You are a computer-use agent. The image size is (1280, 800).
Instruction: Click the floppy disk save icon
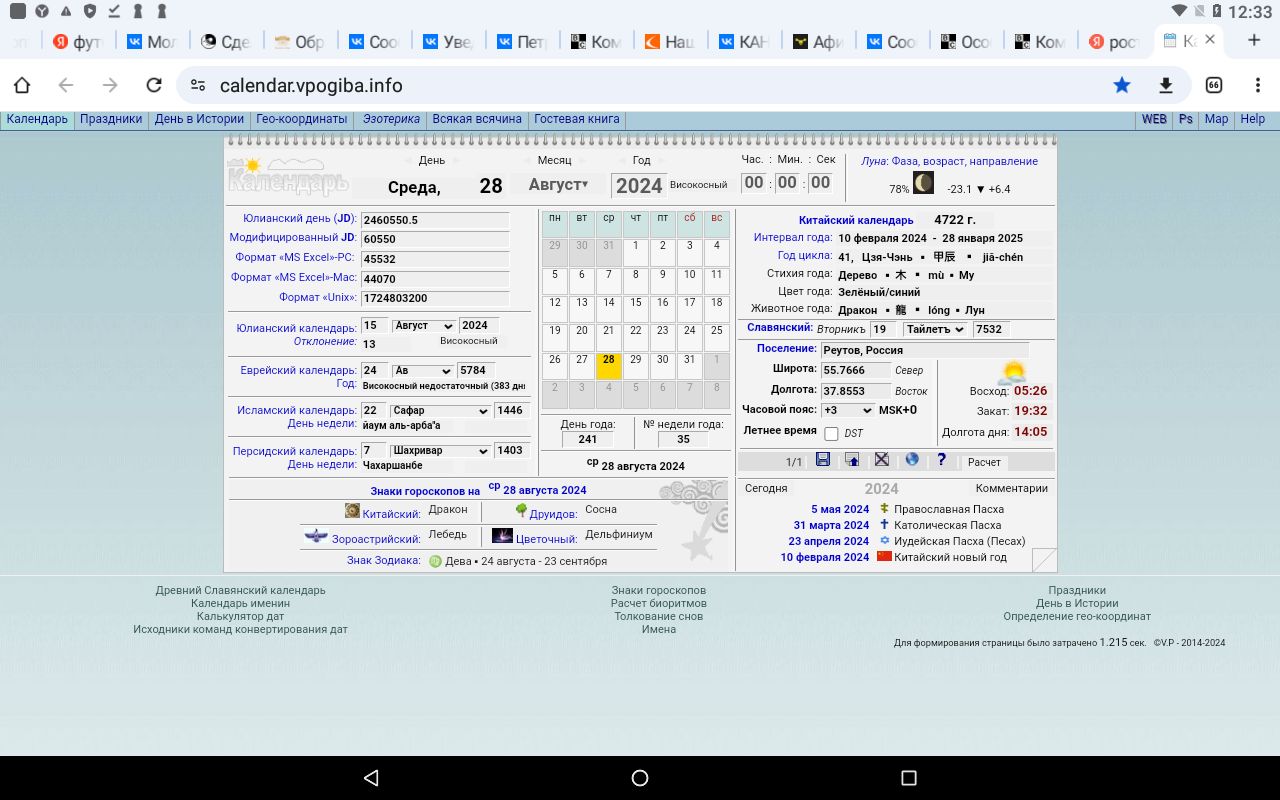coord(823,460)
